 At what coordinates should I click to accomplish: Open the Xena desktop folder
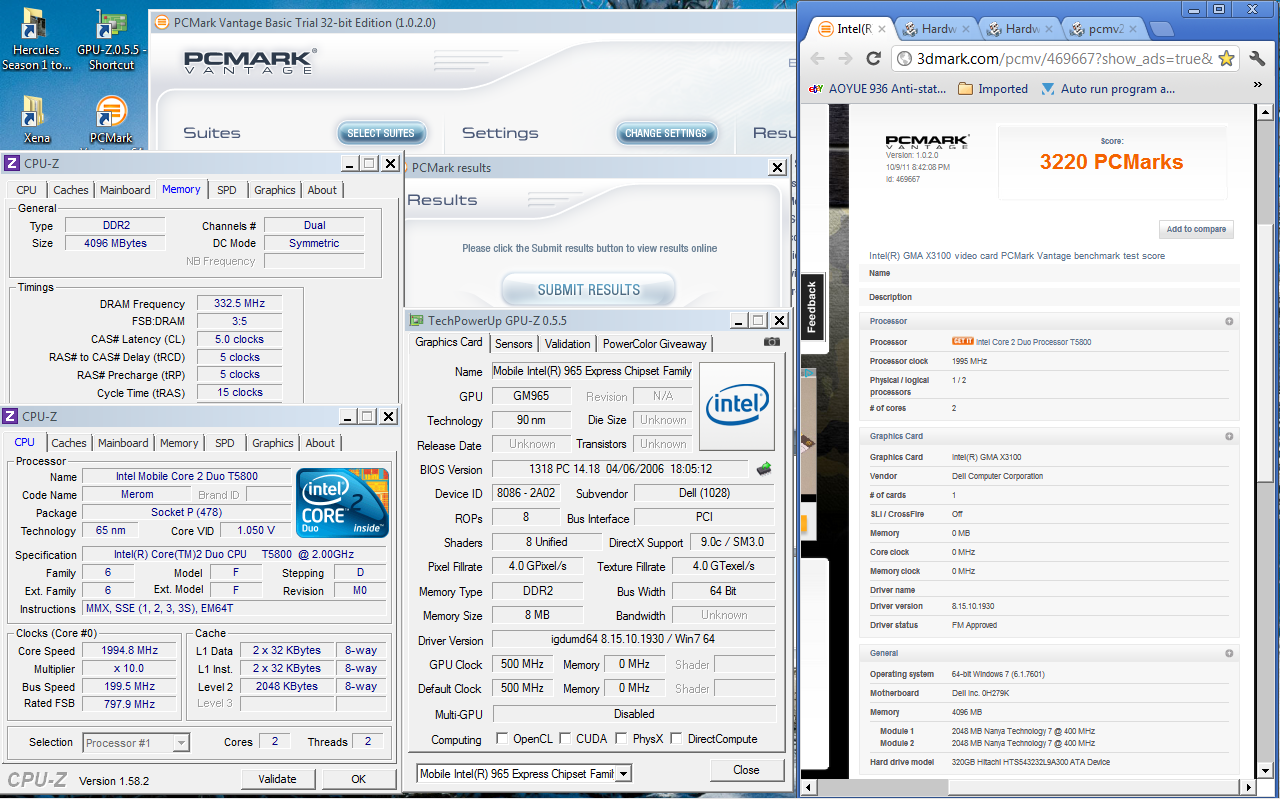[35, 120]
